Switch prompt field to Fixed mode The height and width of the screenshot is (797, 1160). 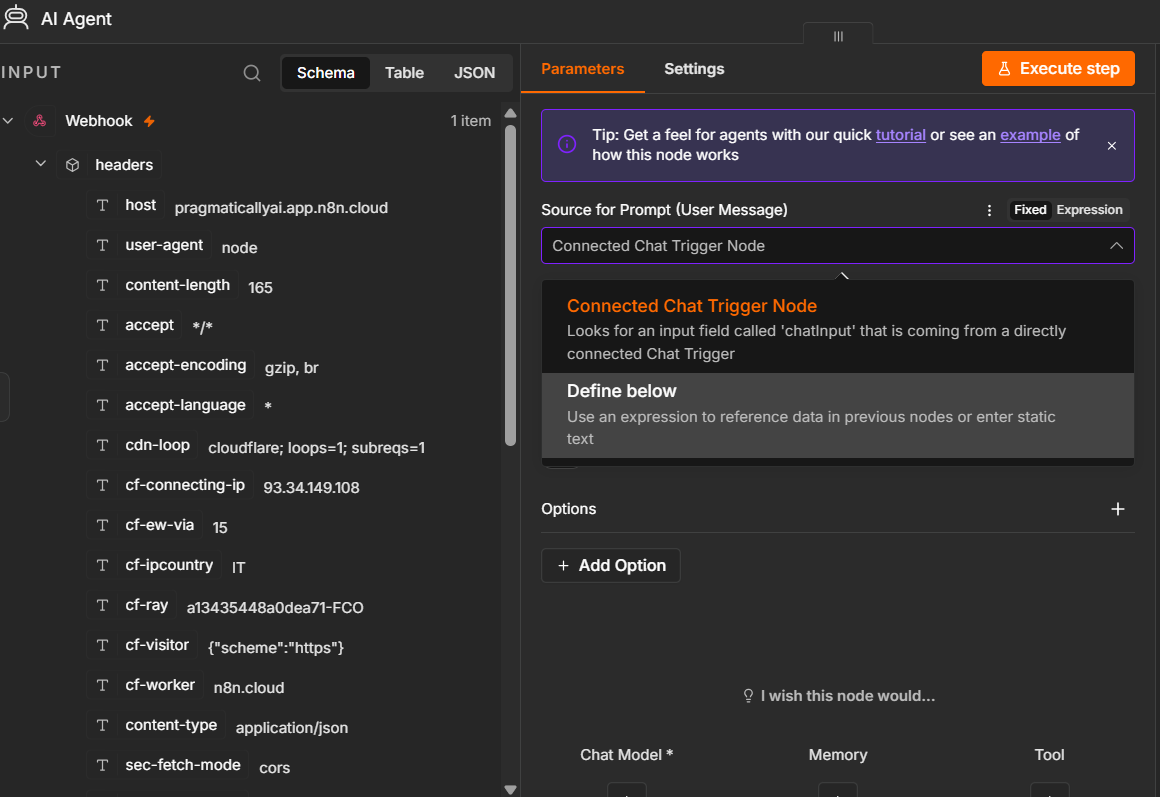[1030, 210]
